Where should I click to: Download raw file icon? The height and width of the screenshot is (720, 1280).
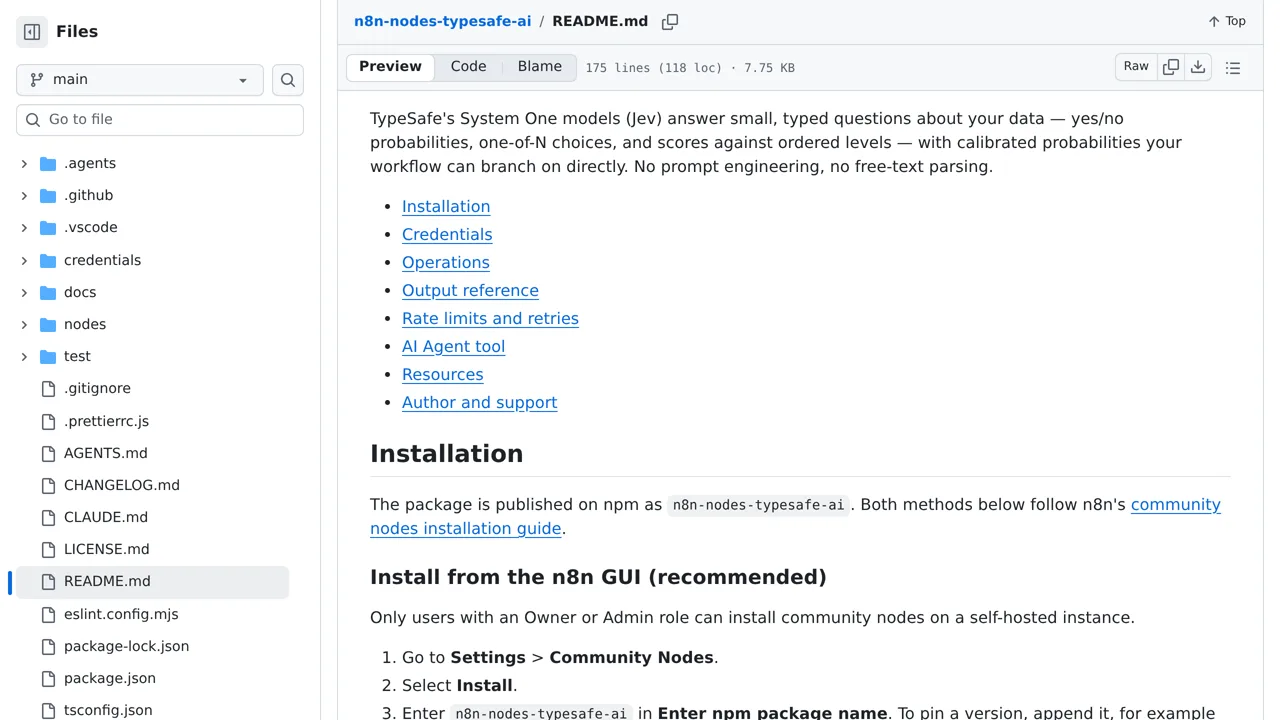point(1198,67)
